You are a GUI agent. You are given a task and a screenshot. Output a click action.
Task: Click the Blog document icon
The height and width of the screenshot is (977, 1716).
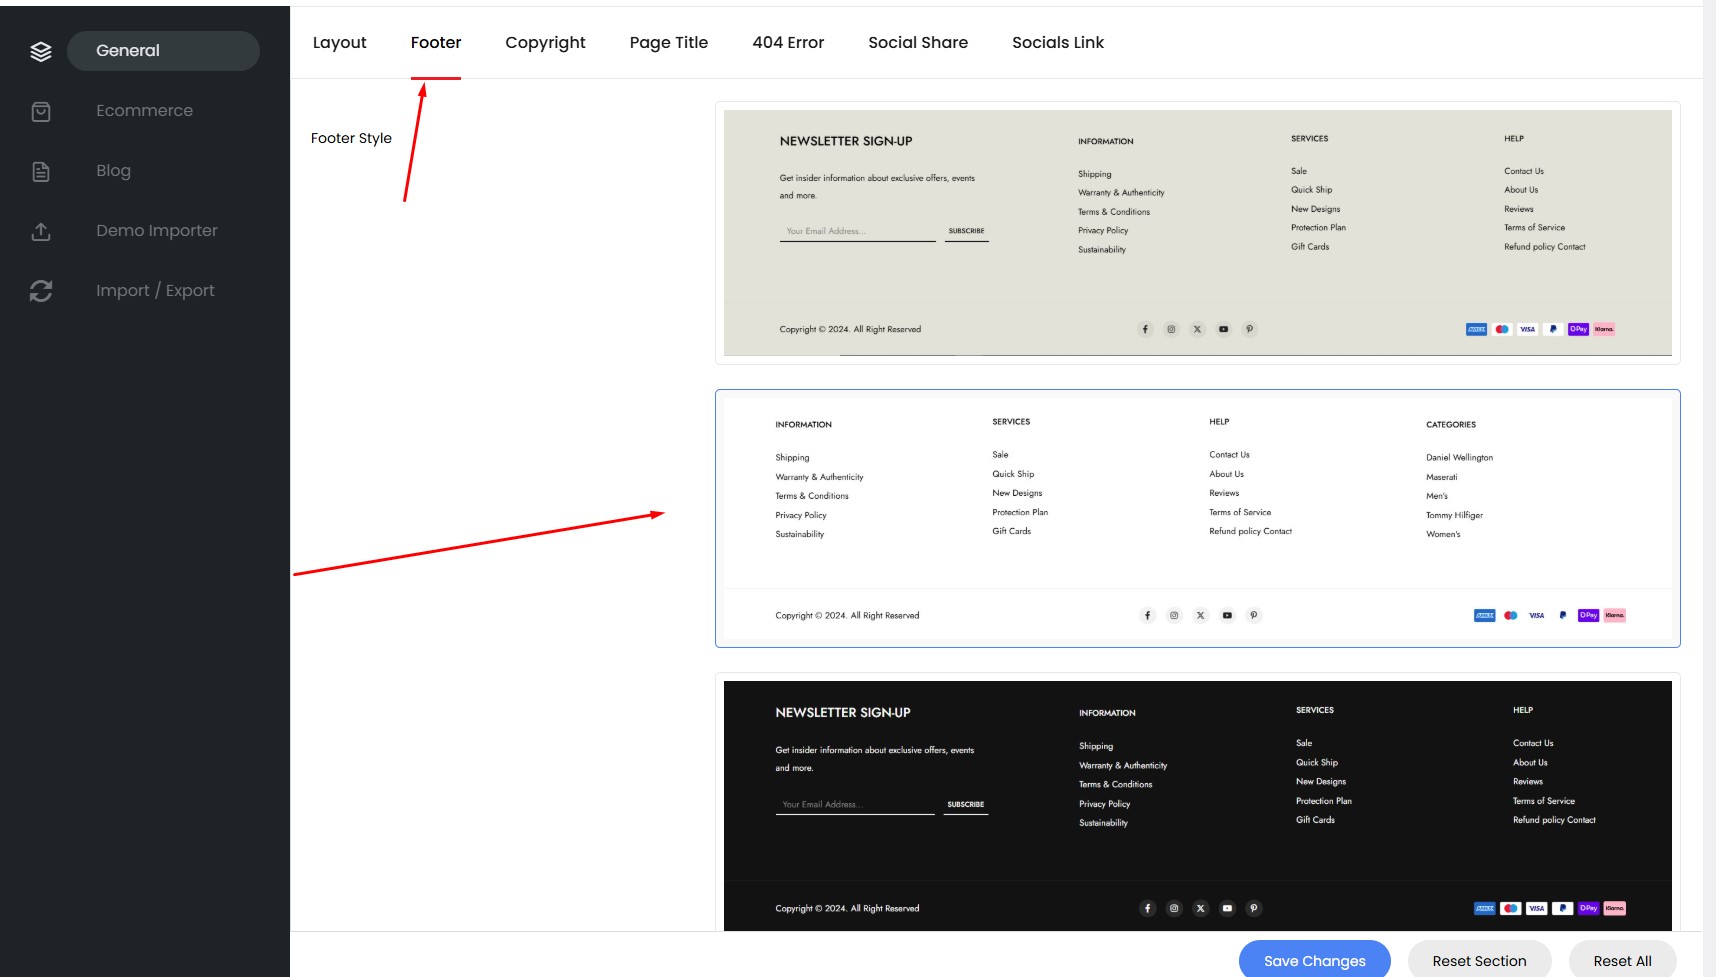(41, 171)
